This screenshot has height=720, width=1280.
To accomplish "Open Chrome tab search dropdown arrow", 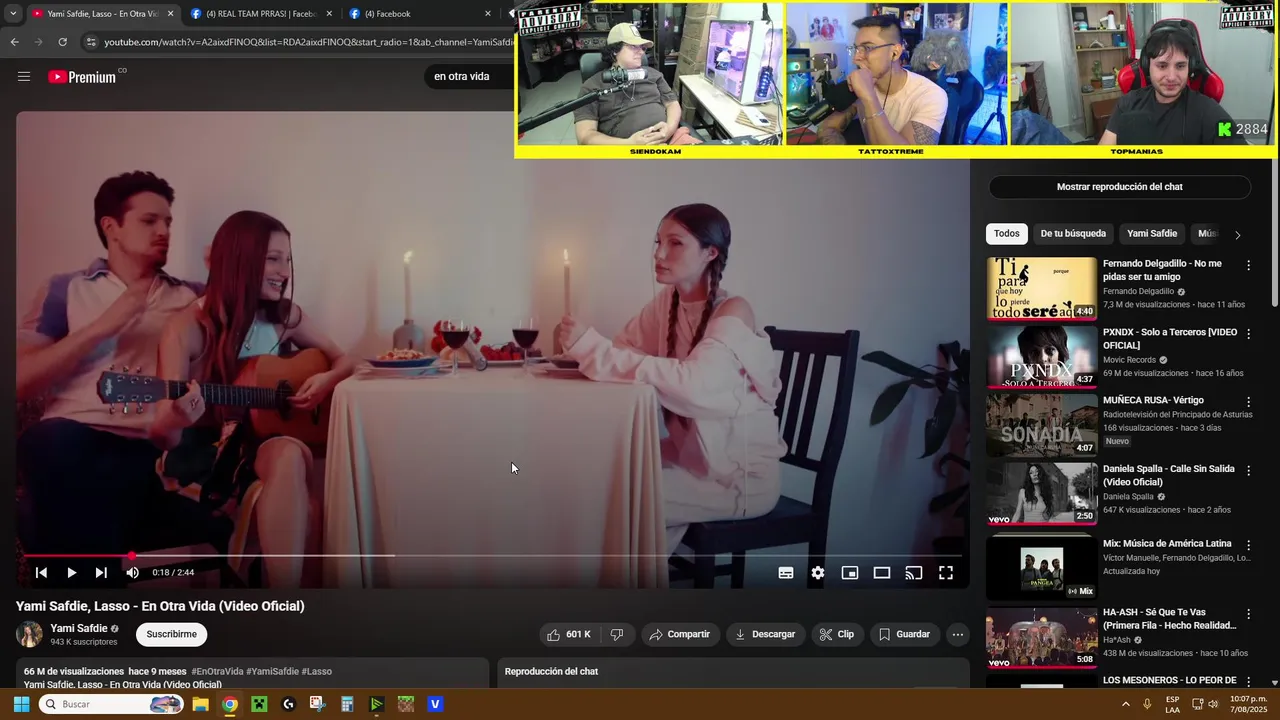I will 13,14.
